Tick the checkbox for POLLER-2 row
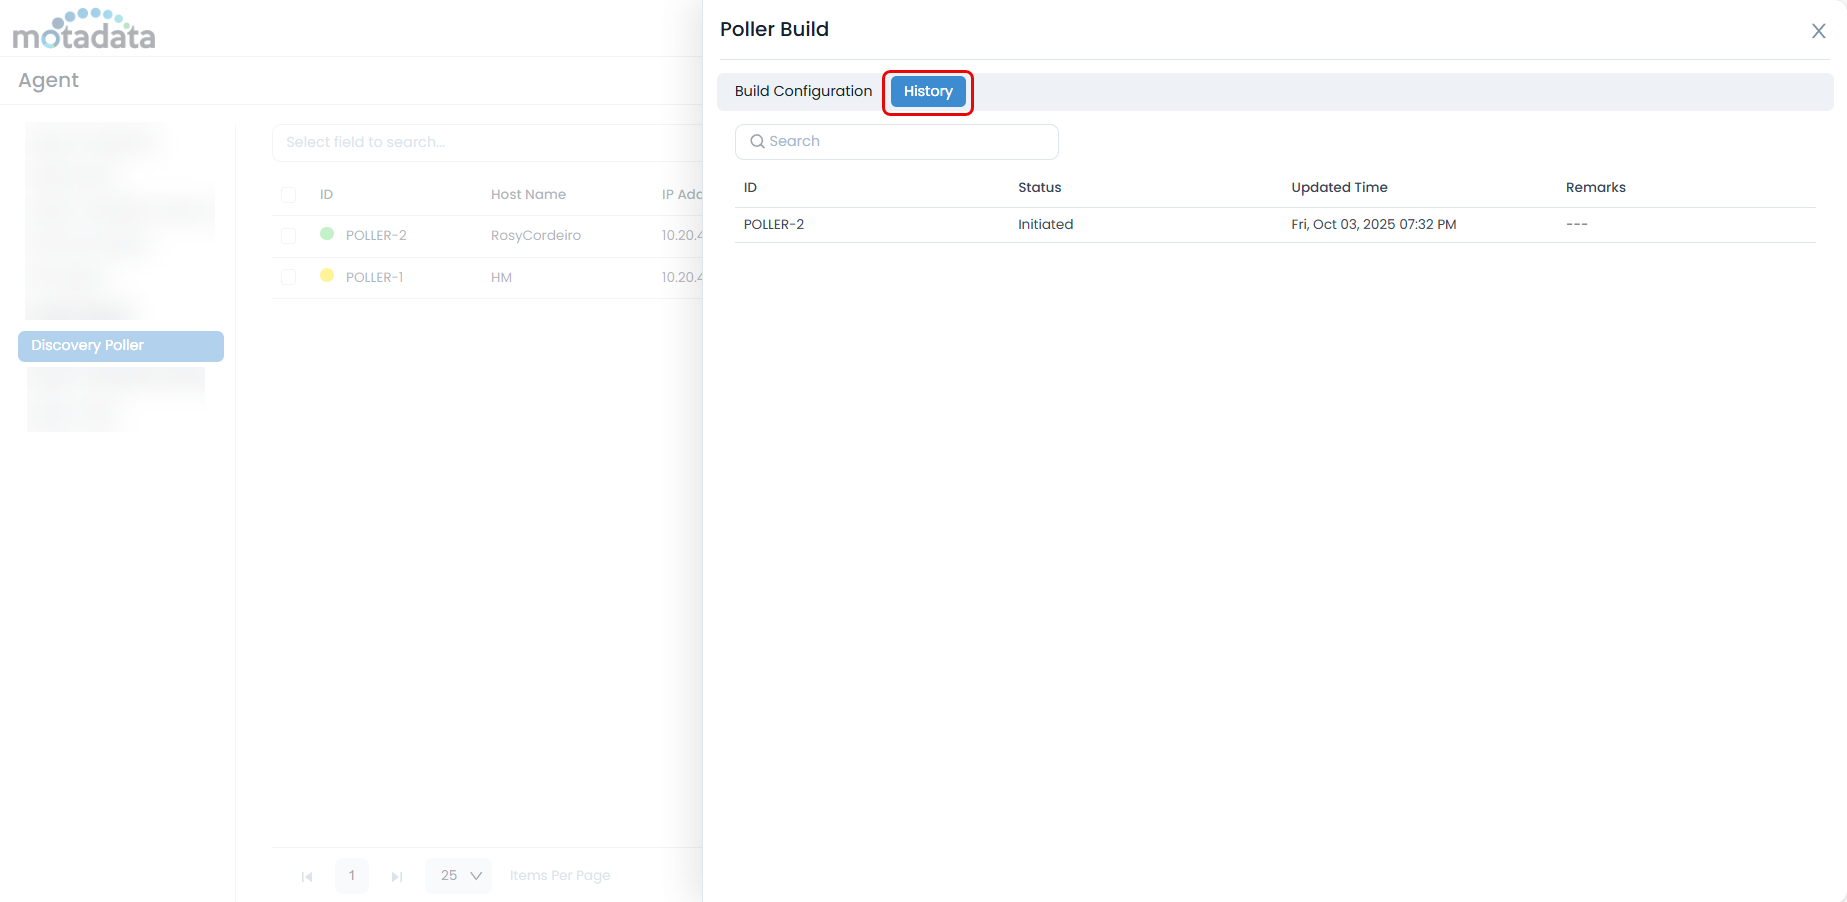1847x902 pixels. pyautogui.click(x=289, y=236)
